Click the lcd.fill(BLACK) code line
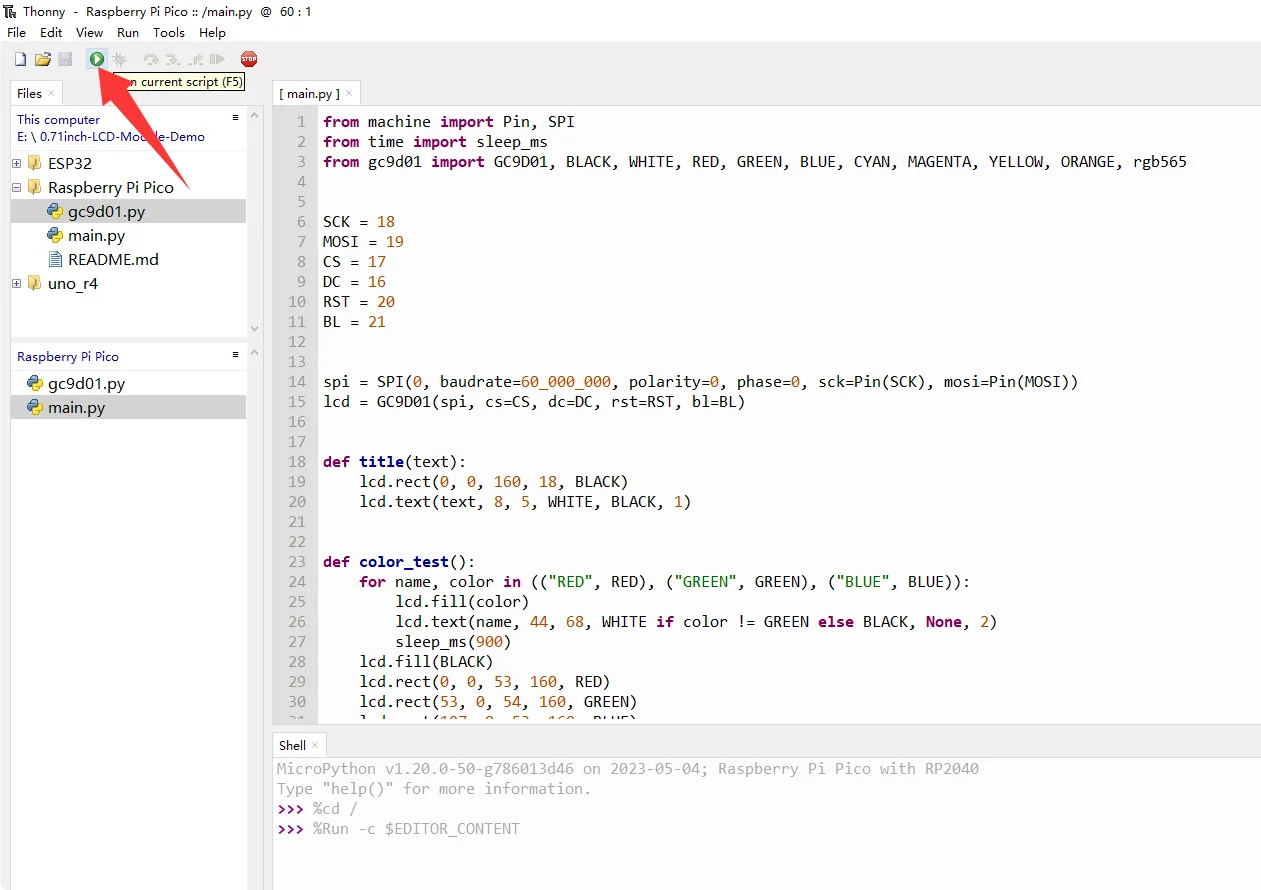 [x=426, y=661]
